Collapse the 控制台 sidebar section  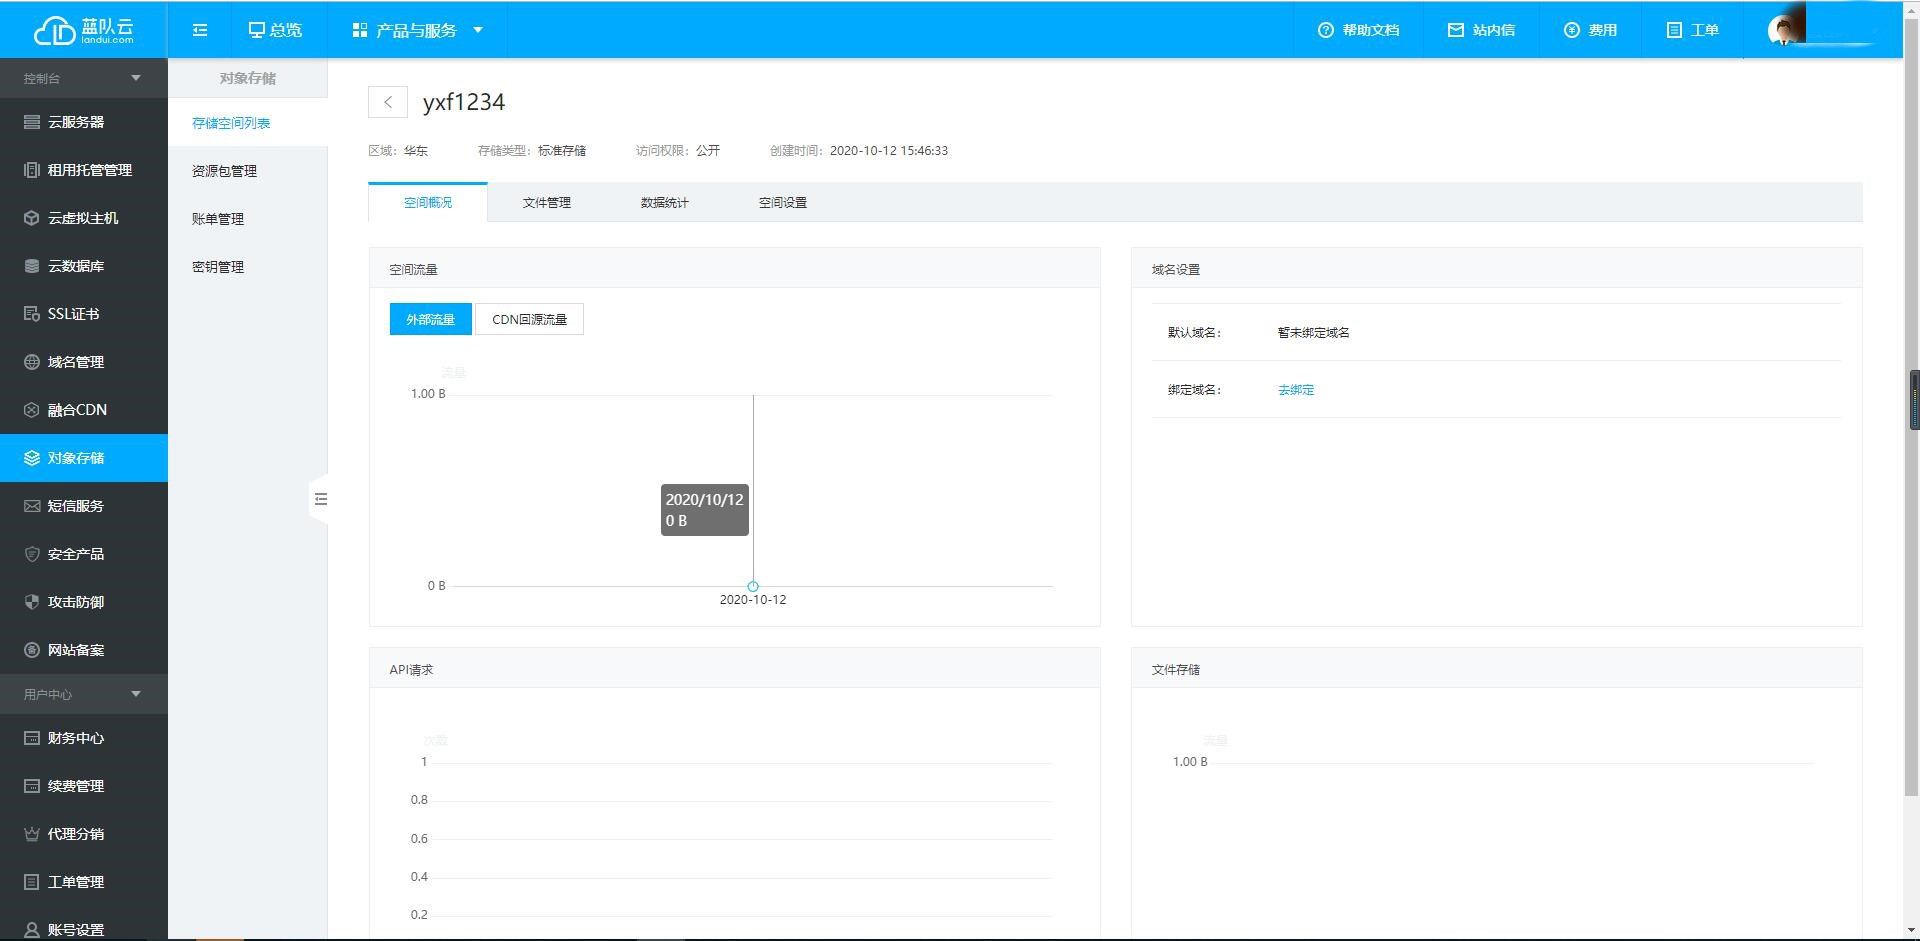click(136, 78)
